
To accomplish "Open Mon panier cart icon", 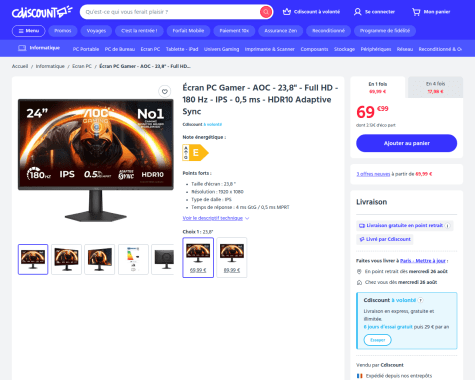I will 416,12.
